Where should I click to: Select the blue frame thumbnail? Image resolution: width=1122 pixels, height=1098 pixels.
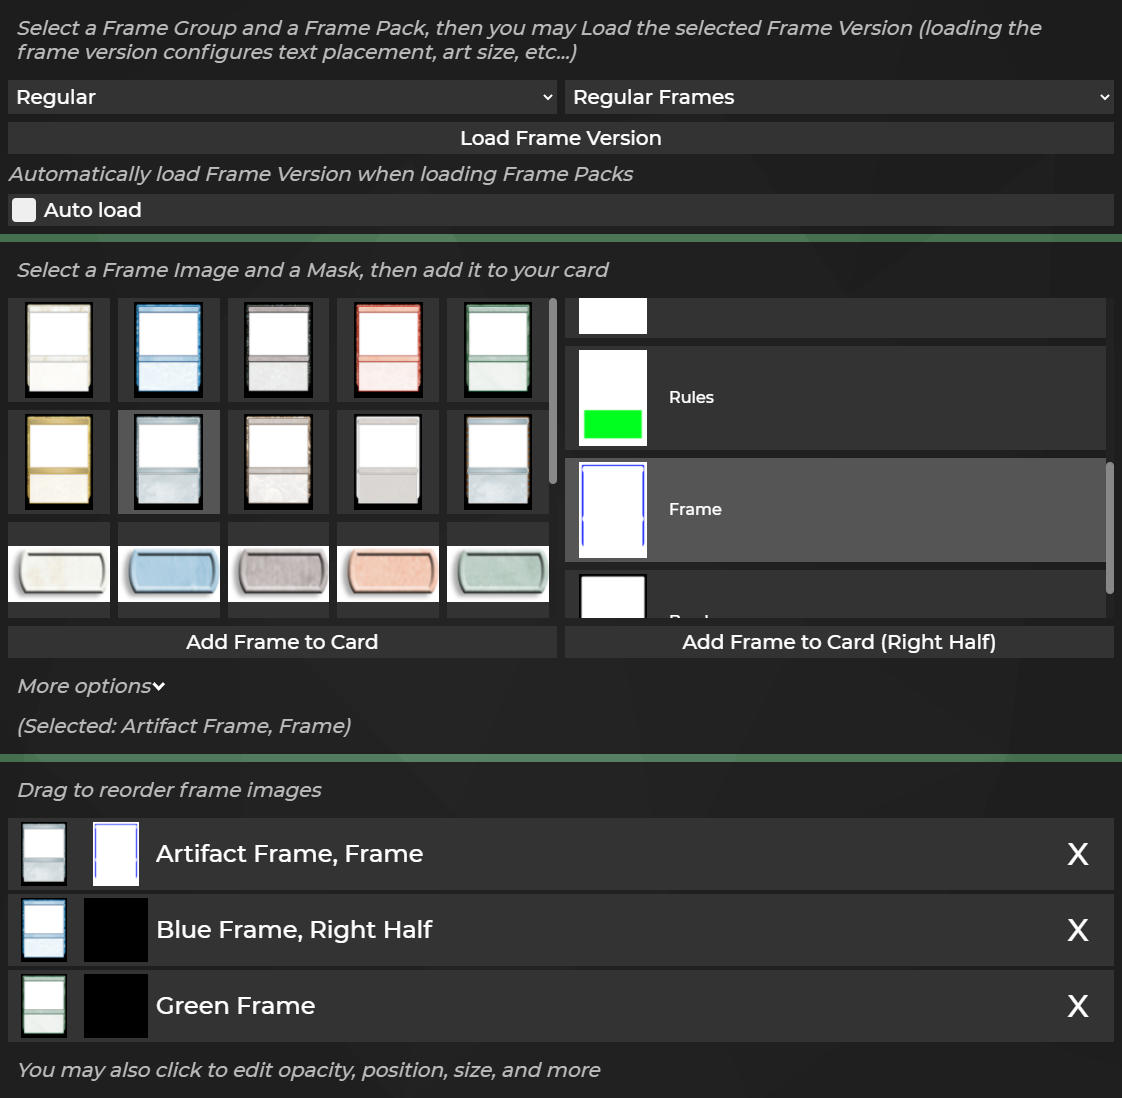point(168,350)
